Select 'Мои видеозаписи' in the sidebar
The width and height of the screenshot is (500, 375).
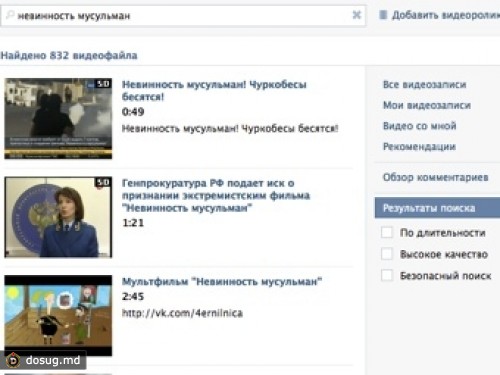[427, 105]
